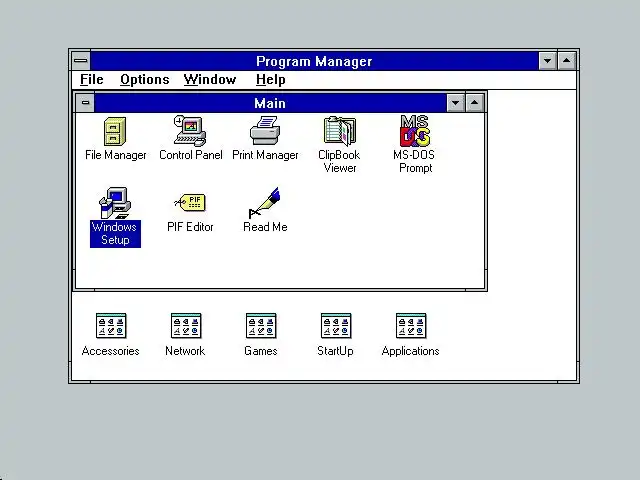
Task: Click the 'Control Panel' text label
Action: click(191, 155)
